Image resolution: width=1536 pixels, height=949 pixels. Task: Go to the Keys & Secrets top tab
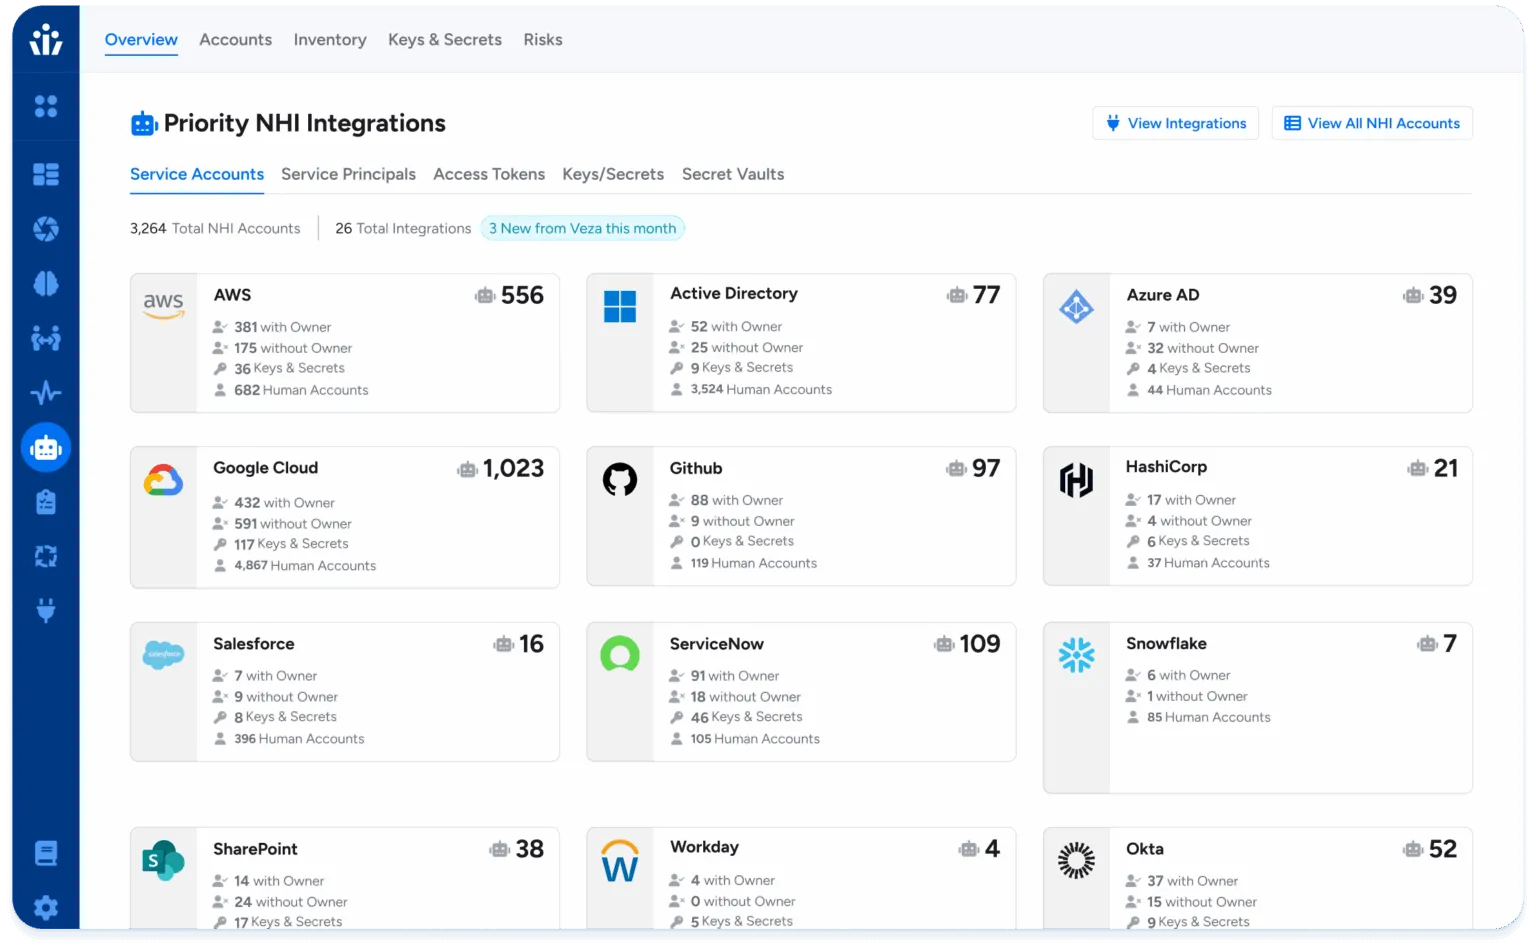(x=445, y=40)
